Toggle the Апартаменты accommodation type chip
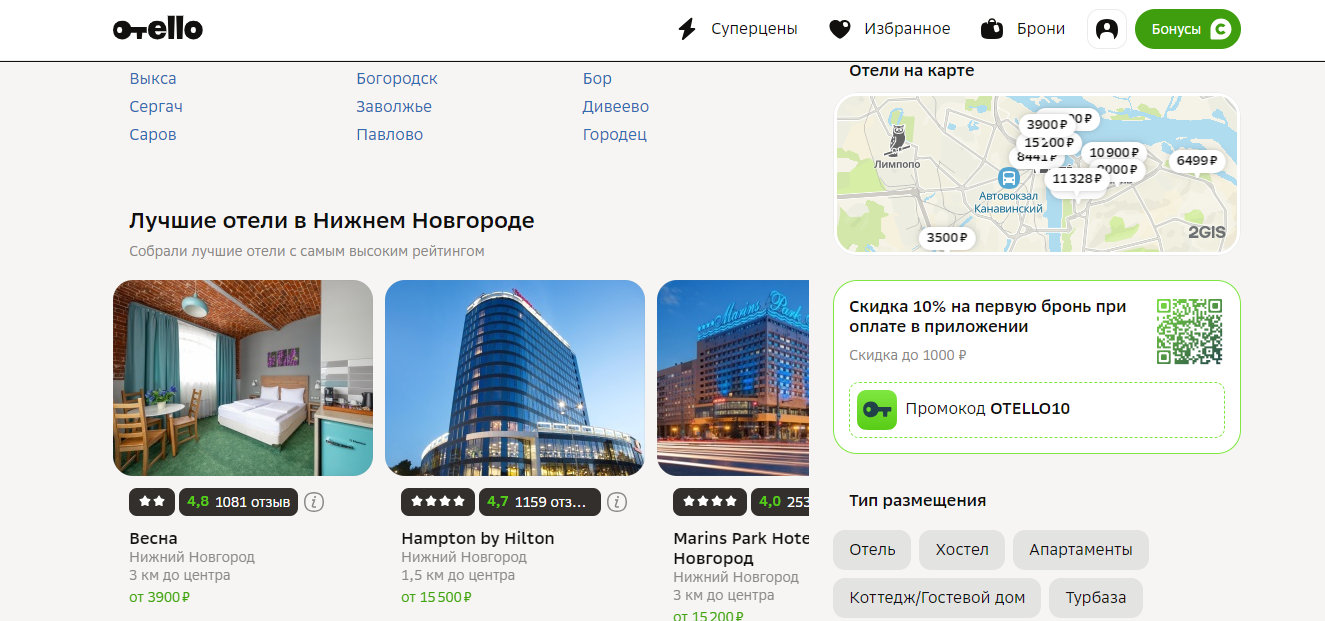 1081,549
